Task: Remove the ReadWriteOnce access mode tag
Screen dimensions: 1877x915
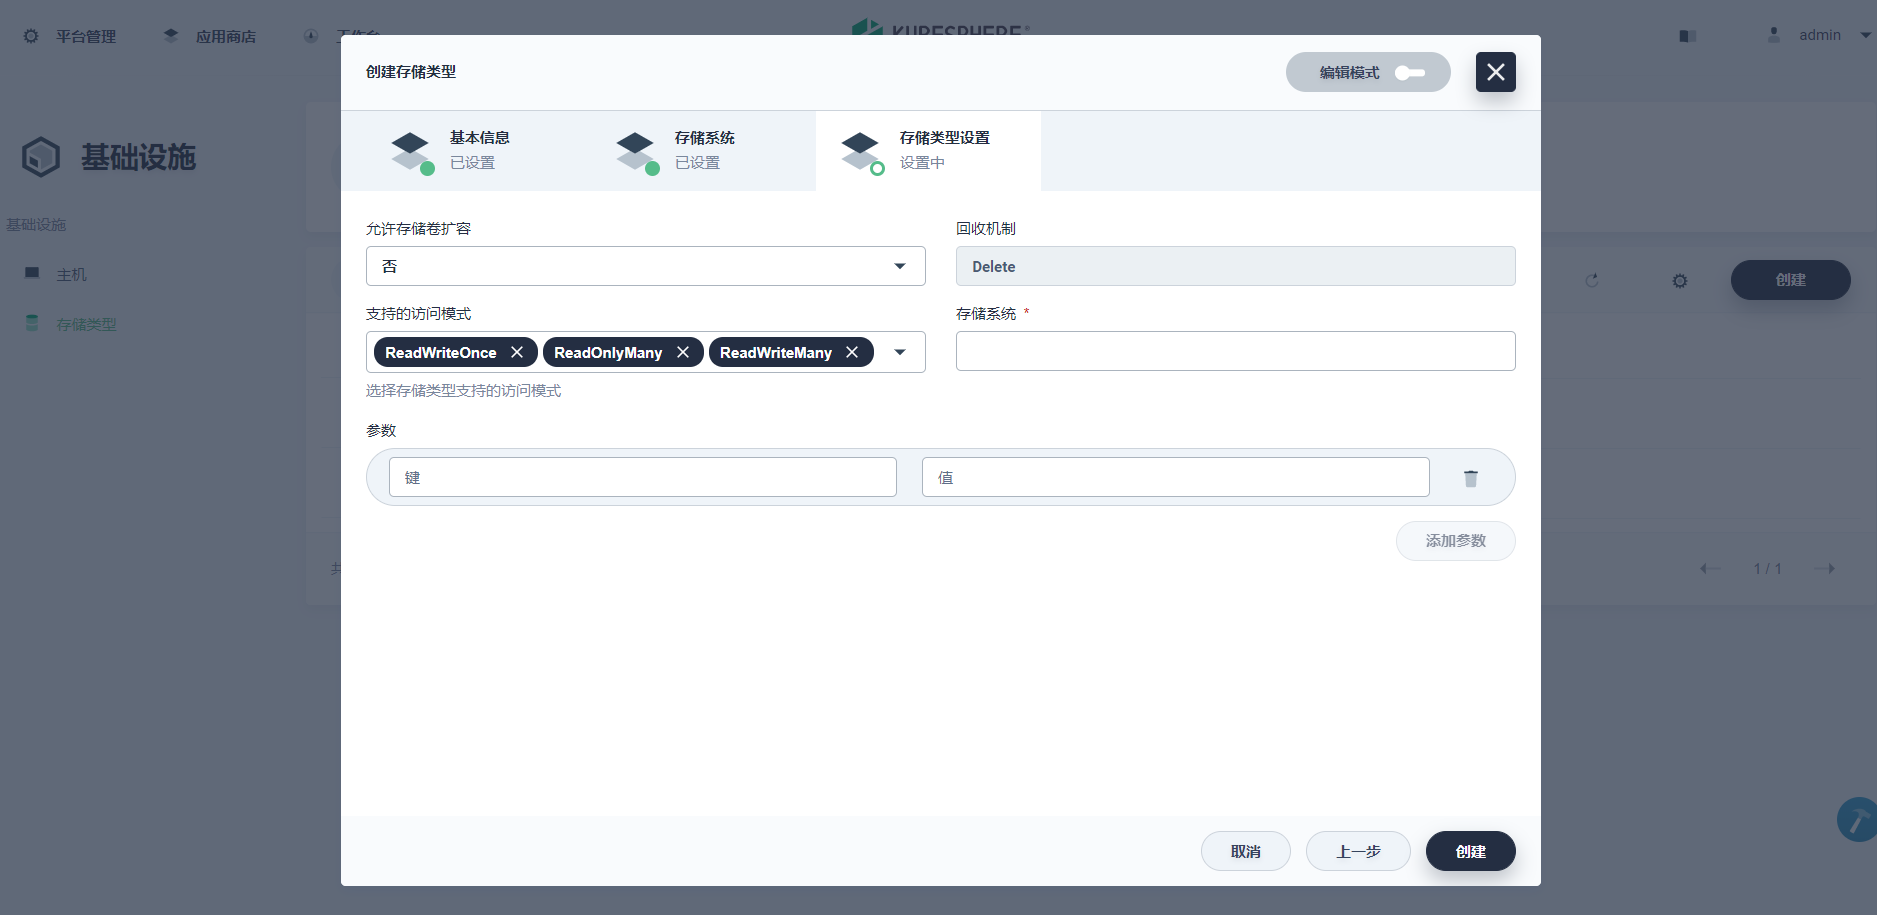Action: (x=517, y=352)
